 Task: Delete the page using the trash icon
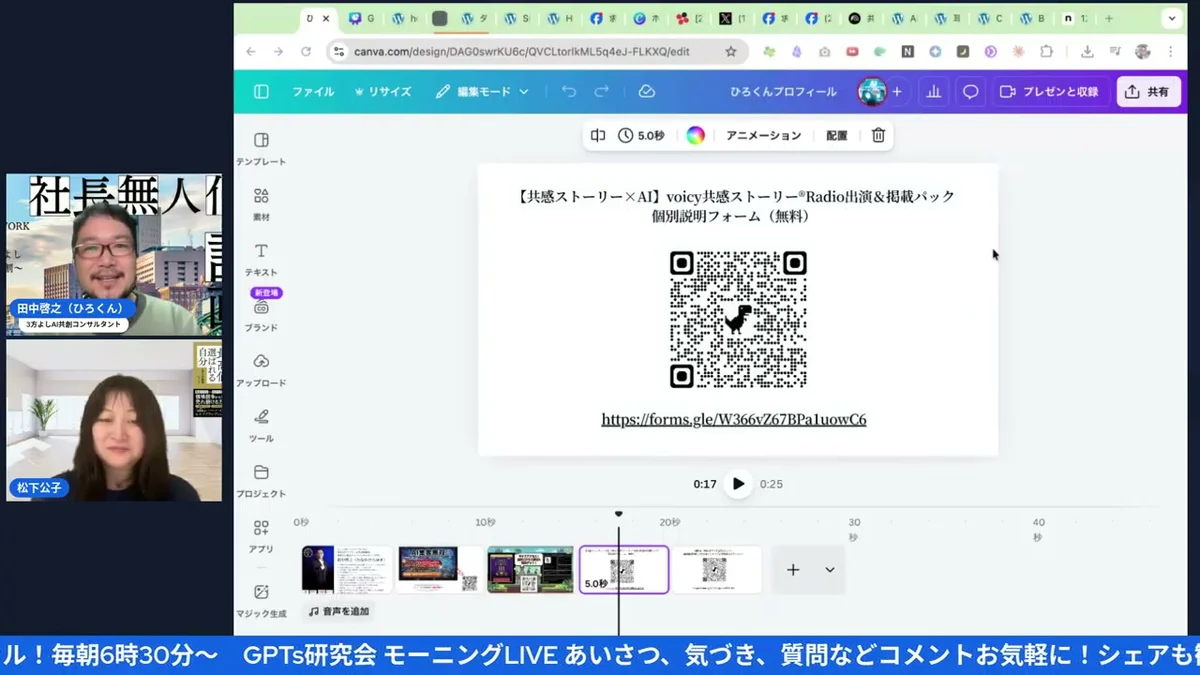click(x=878, y=134)
